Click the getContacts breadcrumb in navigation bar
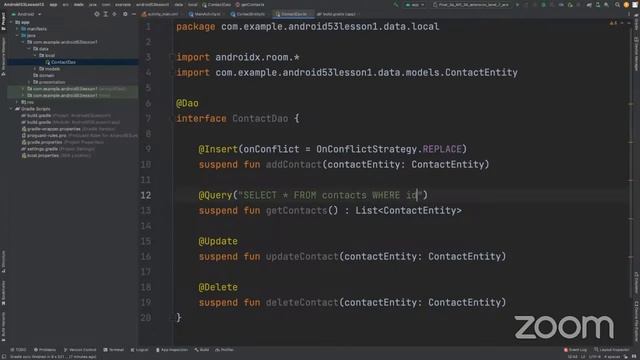This screenshot has width=640, height=360. (x=250, y=5)
